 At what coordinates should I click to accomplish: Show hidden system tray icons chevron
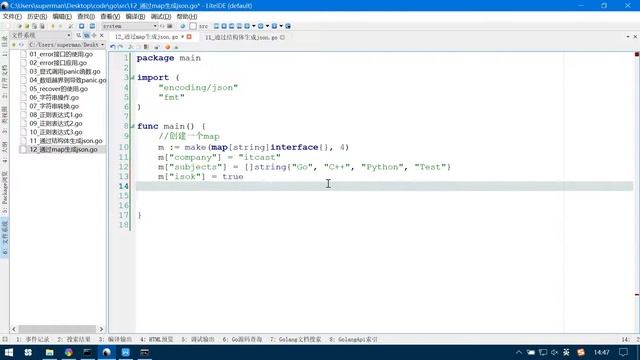(519, 352)
